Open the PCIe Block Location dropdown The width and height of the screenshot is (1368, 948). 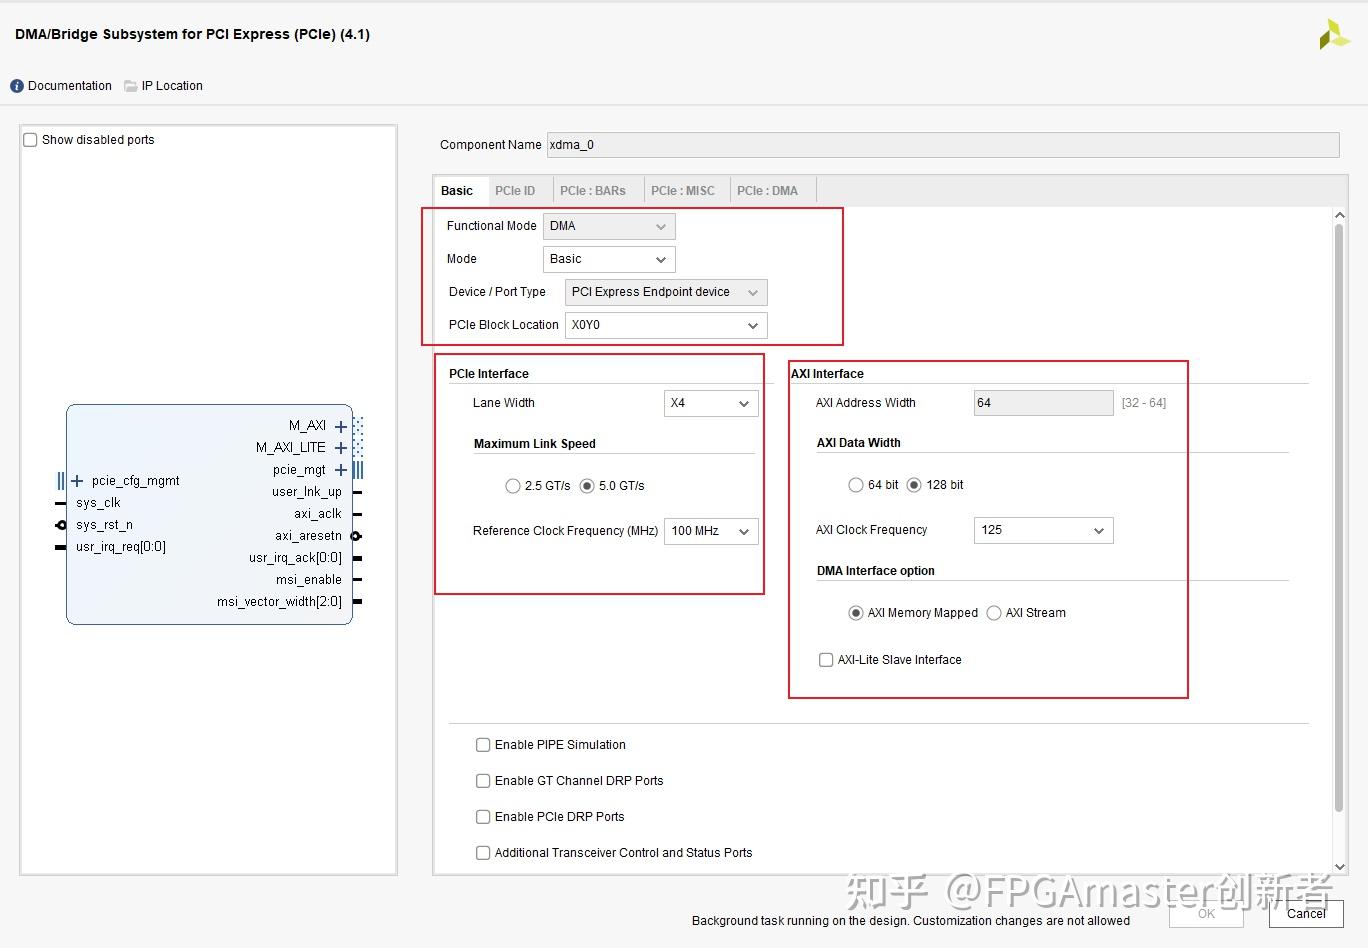(x=752, y=325)
